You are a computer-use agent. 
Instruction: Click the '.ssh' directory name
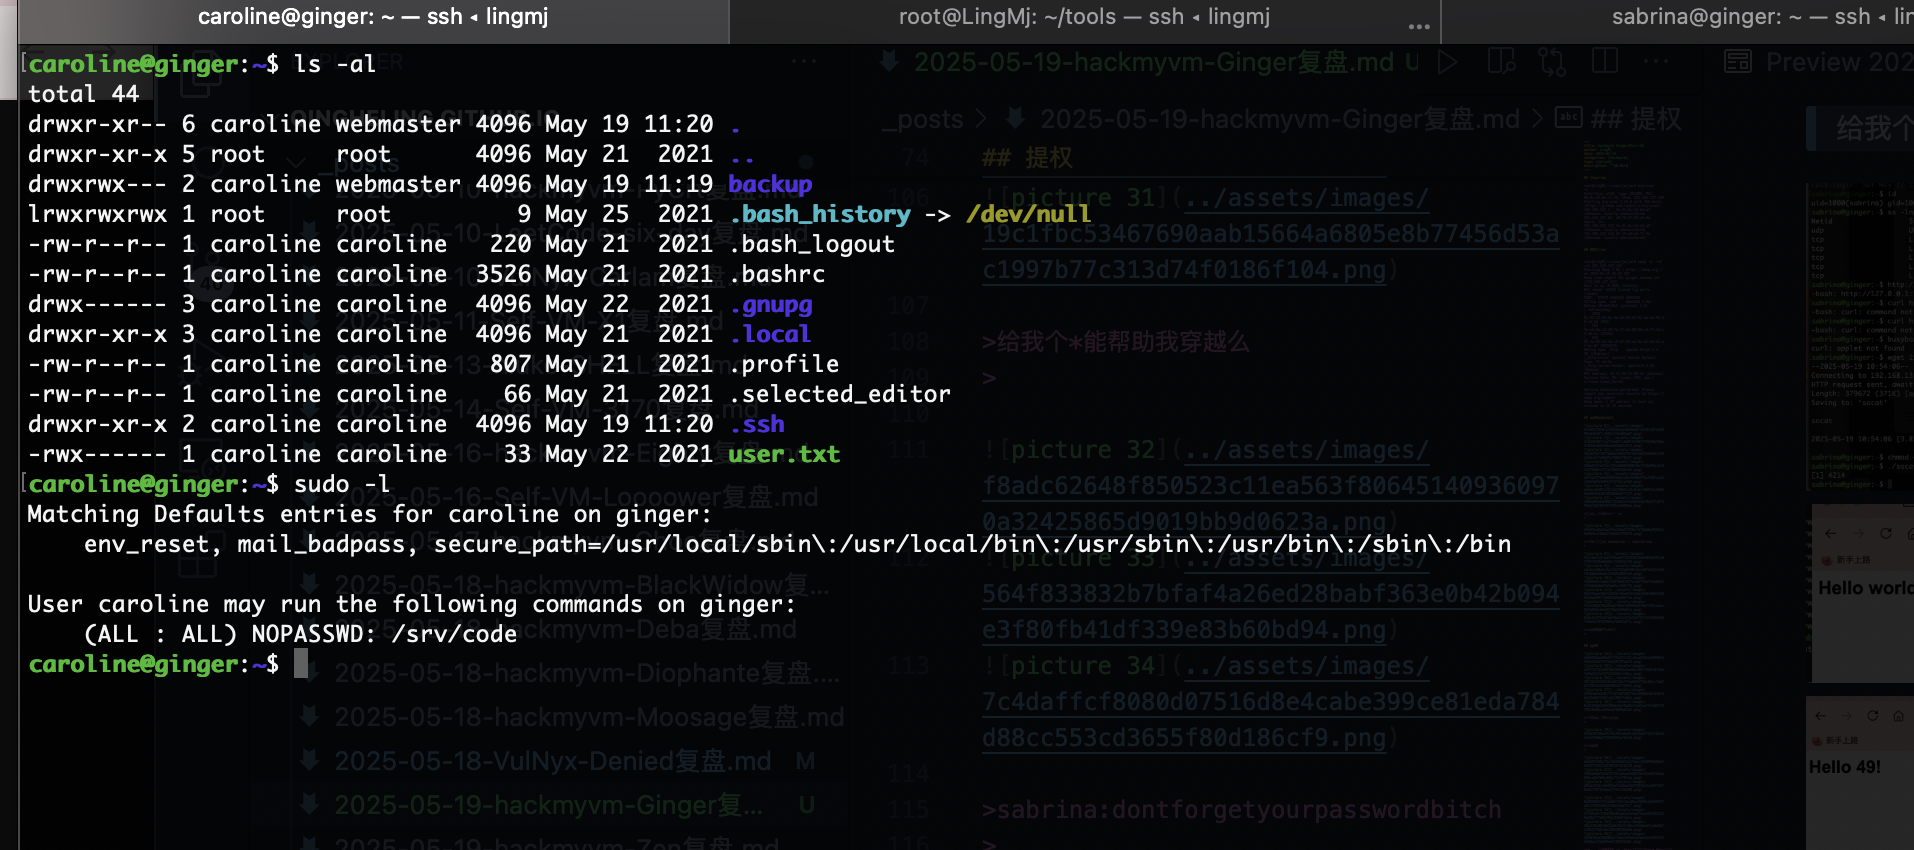coord(757,424)
